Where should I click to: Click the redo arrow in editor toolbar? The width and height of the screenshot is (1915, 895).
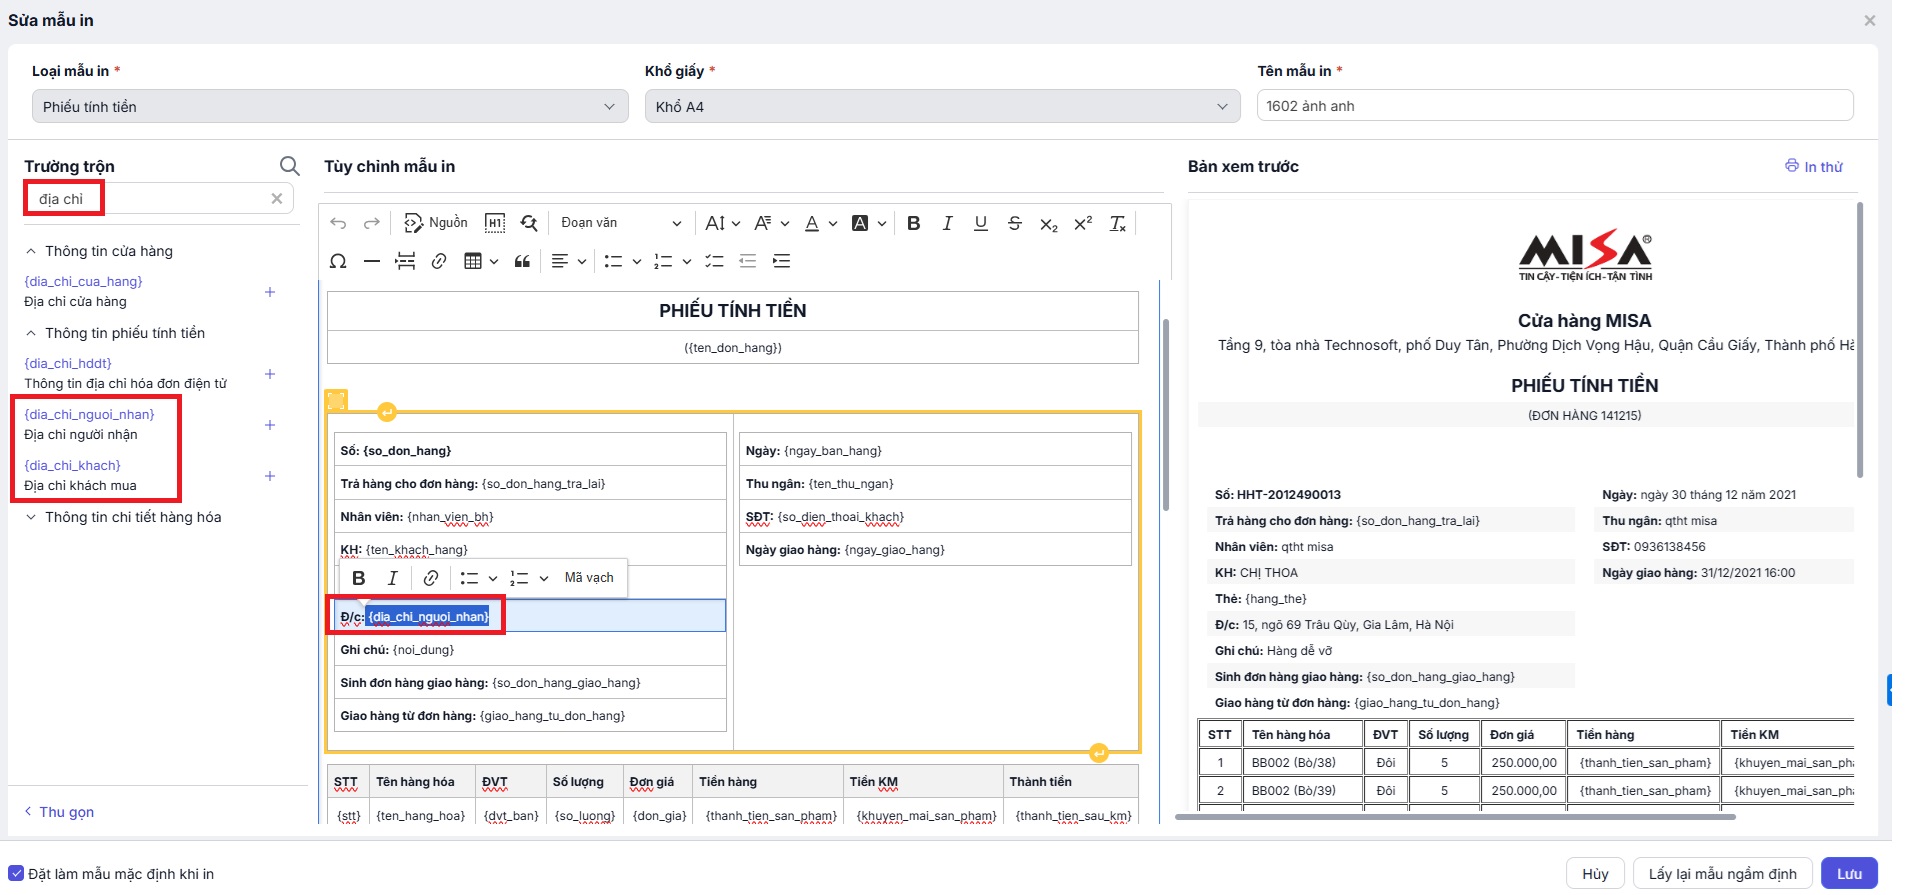coord(372,223)
